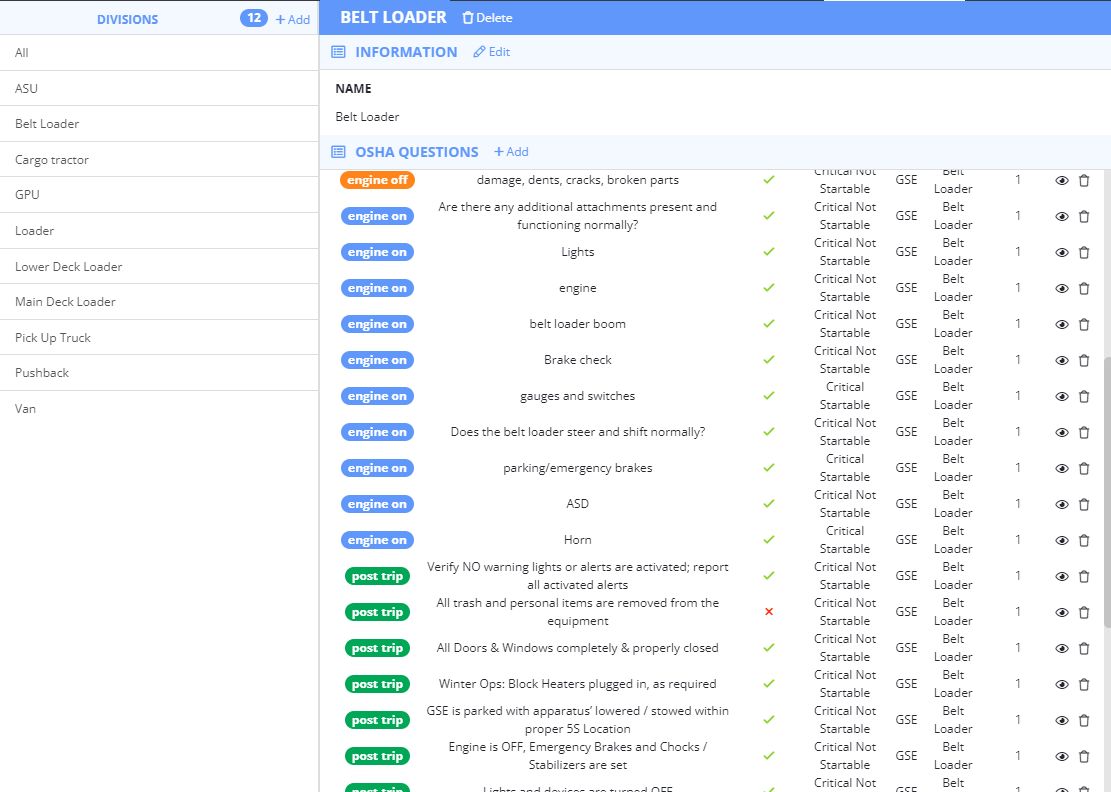
Task: Toggle visibility of the 'Brake check' question
Action: [1062, 360]
